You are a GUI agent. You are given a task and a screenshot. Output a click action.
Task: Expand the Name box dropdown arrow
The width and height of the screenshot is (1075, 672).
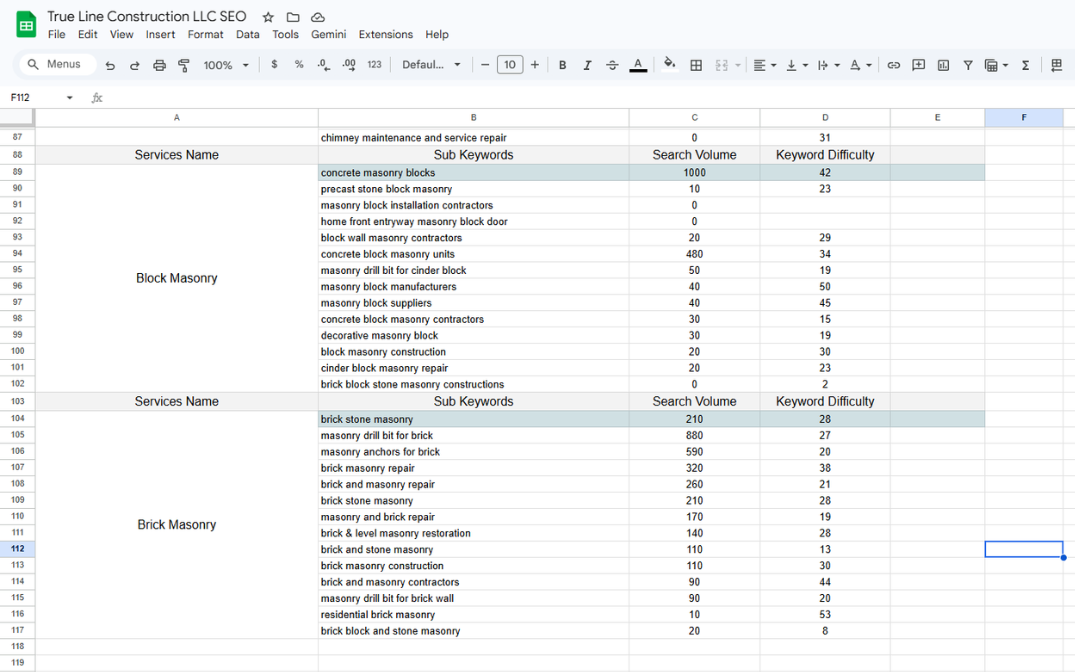coord(70,98)
